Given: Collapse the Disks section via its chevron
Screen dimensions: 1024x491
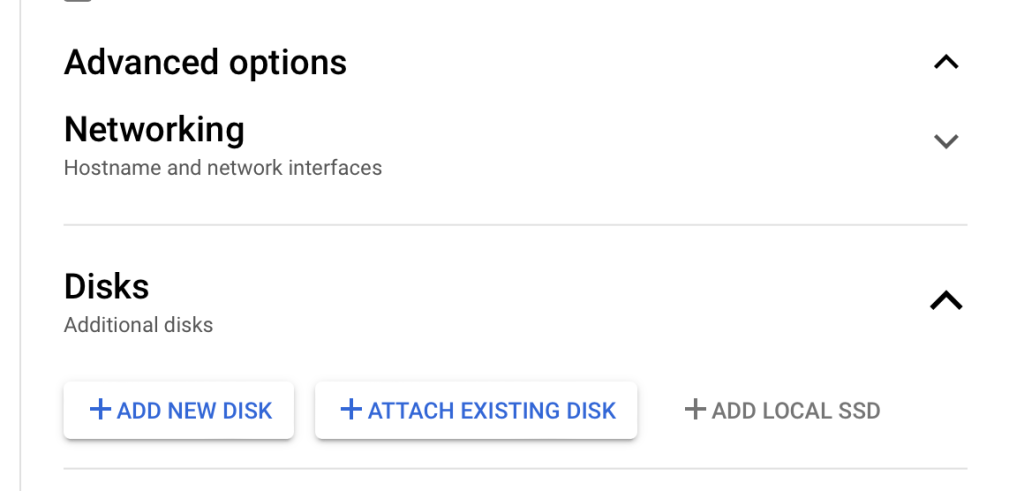Looking at the screenshot, I should point(946,300).
